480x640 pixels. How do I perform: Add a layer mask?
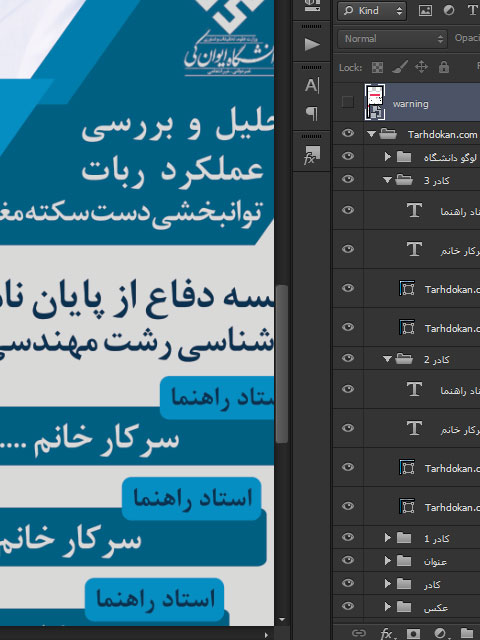tap(413, 633)
